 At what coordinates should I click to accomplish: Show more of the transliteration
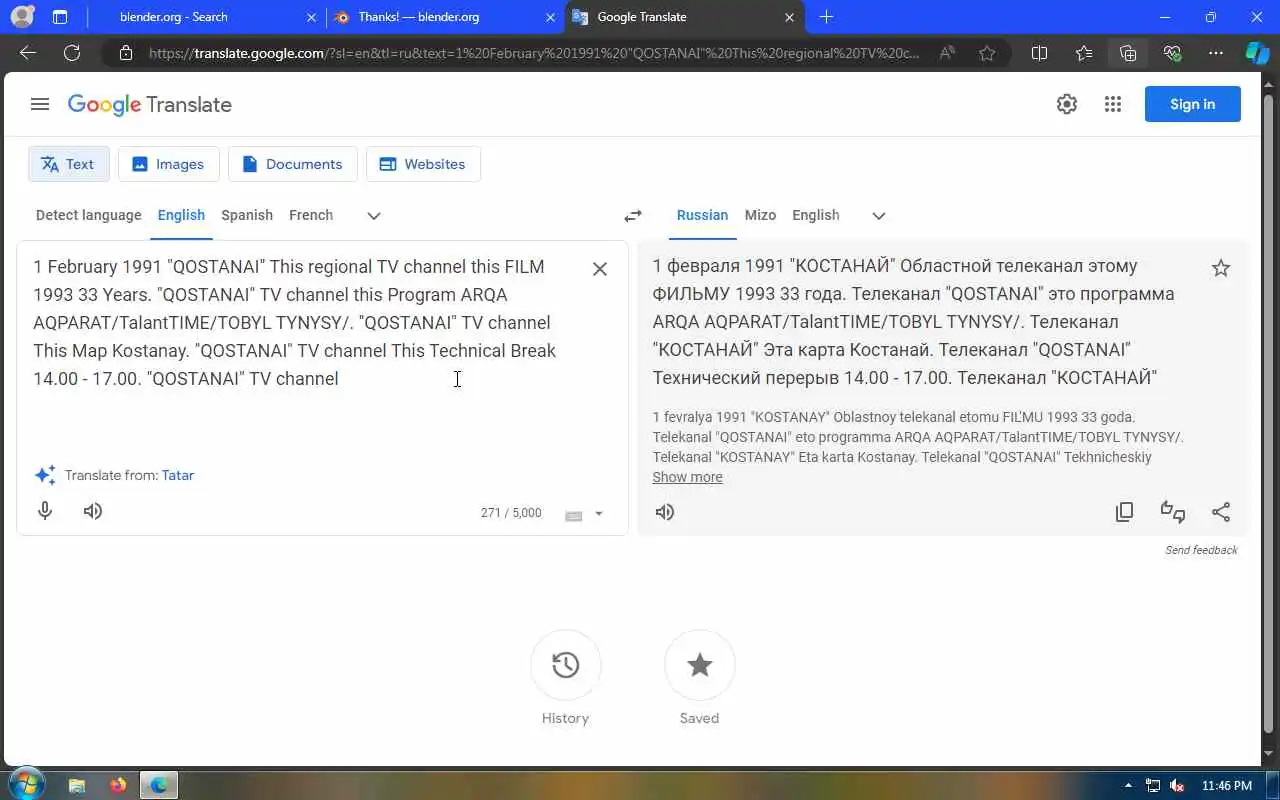687,477
